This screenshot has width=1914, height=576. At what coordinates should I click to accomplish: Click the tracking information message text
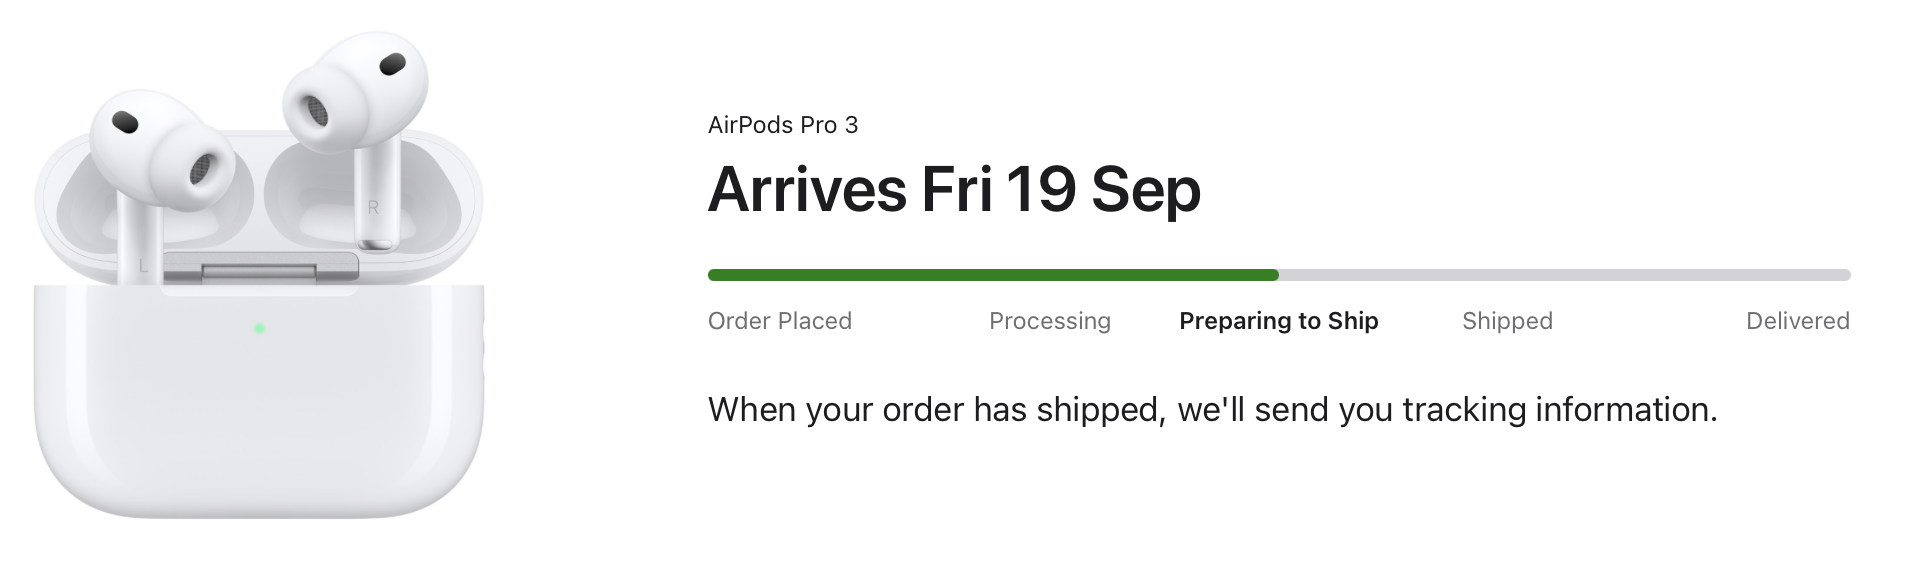1212,410
